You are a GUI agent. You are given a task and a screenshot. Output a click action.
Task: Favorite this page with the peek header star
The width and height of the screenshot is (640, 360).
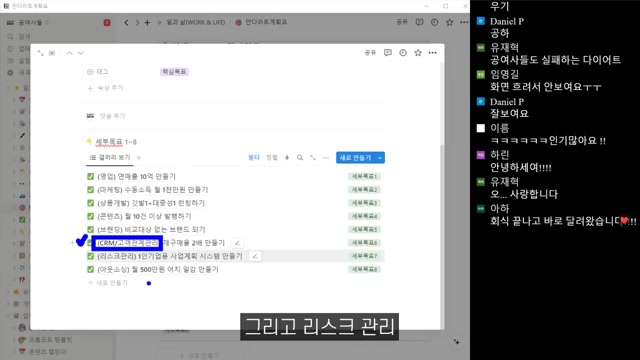pos(418,53)
